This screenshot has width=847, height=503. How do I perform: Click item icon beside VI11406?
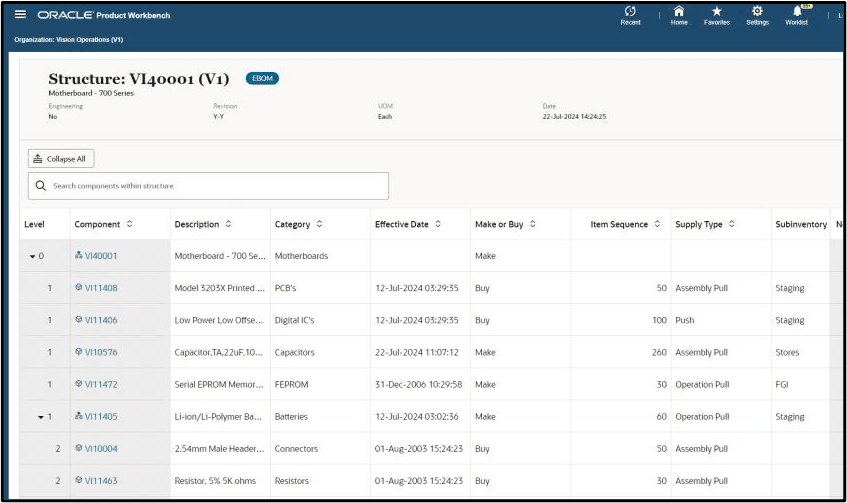[x=78, y=320]
